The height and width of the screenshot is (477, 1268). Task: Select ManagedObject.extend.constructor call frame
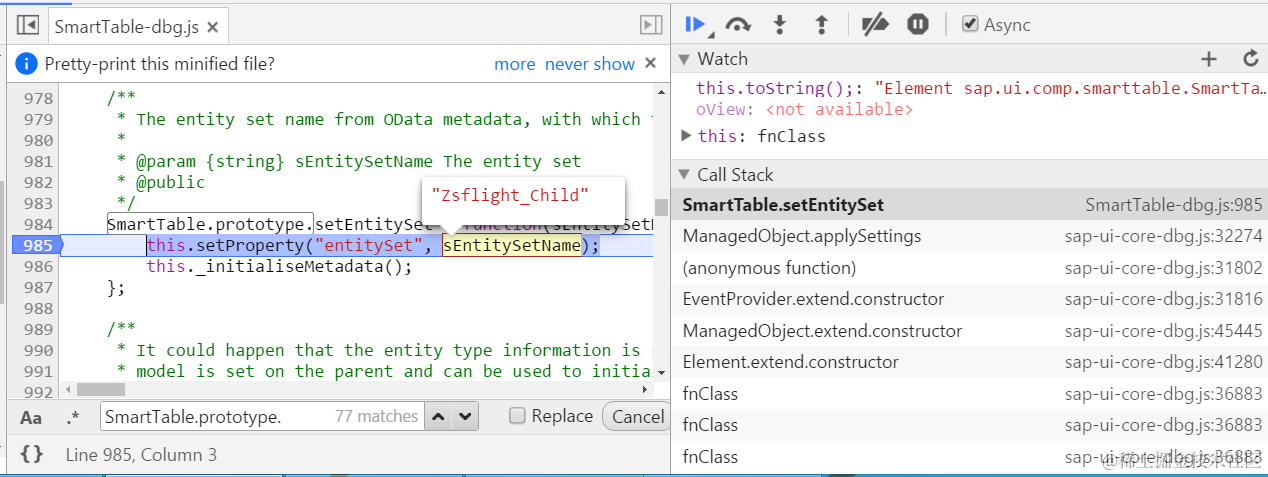[970, 331]
